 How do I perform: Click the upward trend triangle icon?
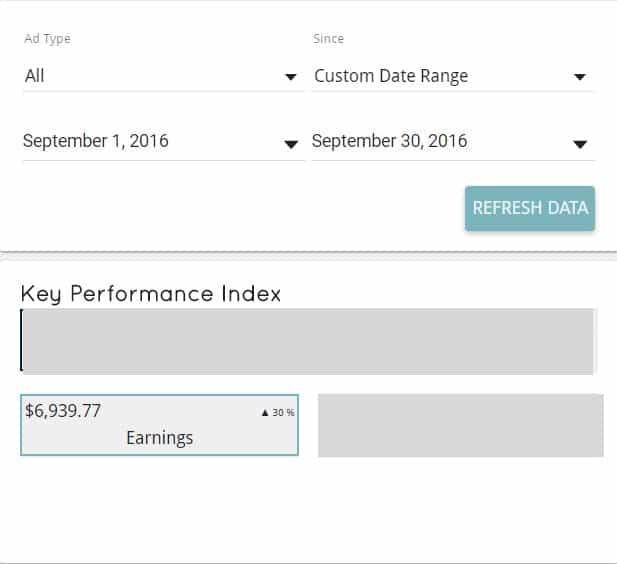tap(265, 412)
